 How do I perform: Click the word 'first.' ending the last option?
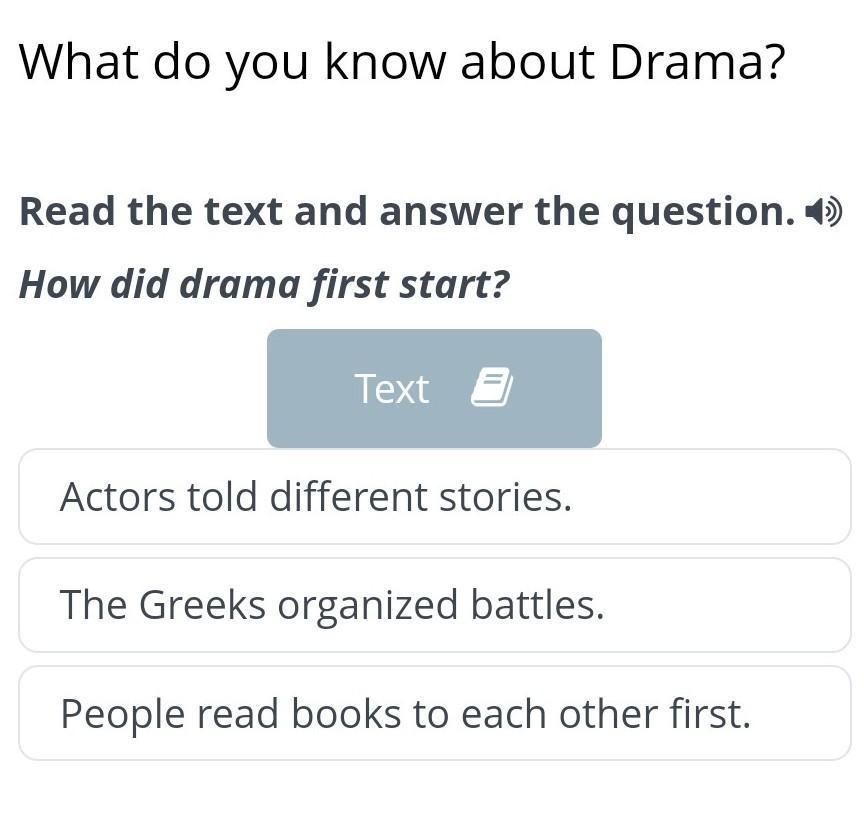[712, 714]
